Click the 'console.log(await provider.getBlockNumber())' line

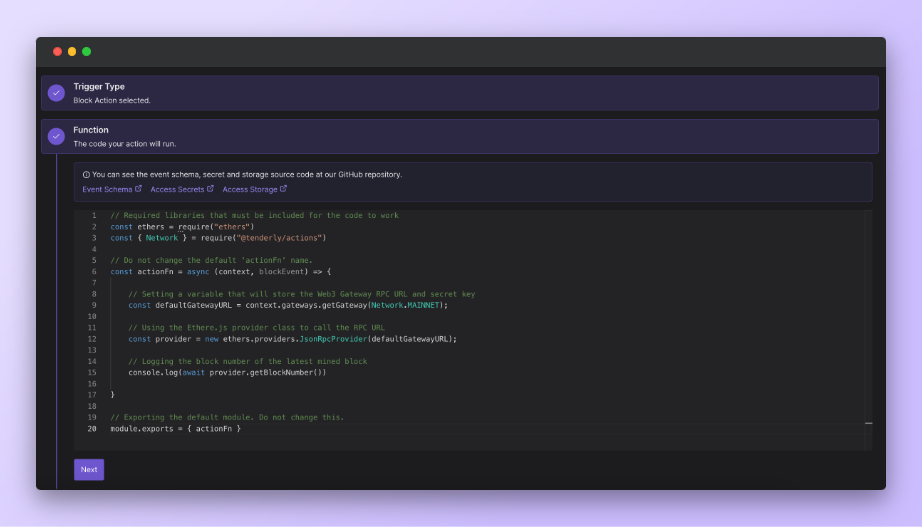point(227,372)
